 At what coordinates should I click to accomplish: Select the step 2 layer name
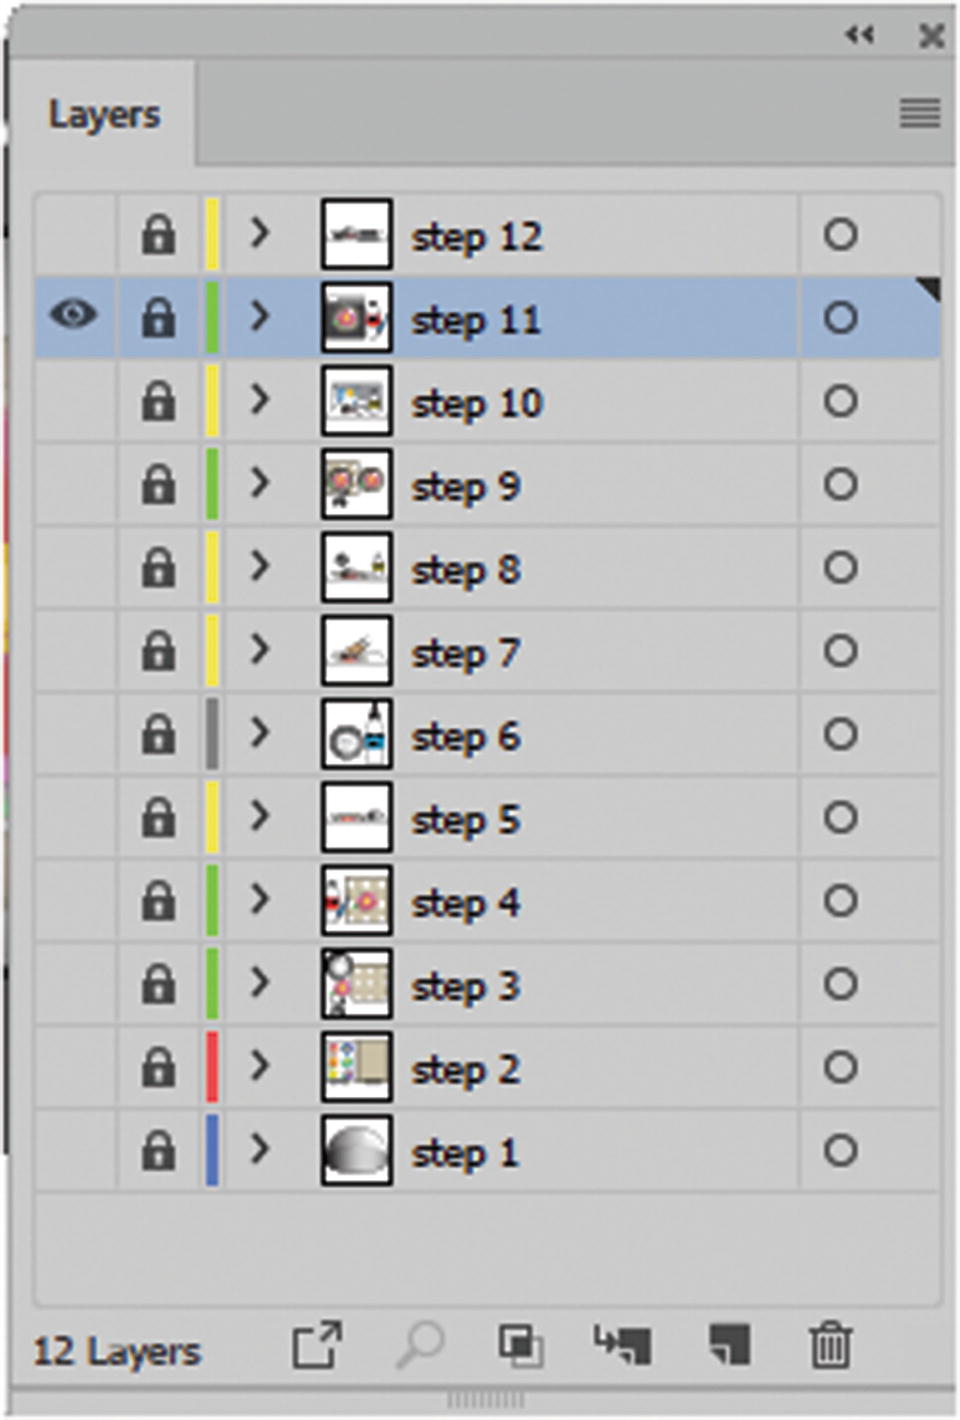(466, 1070)
